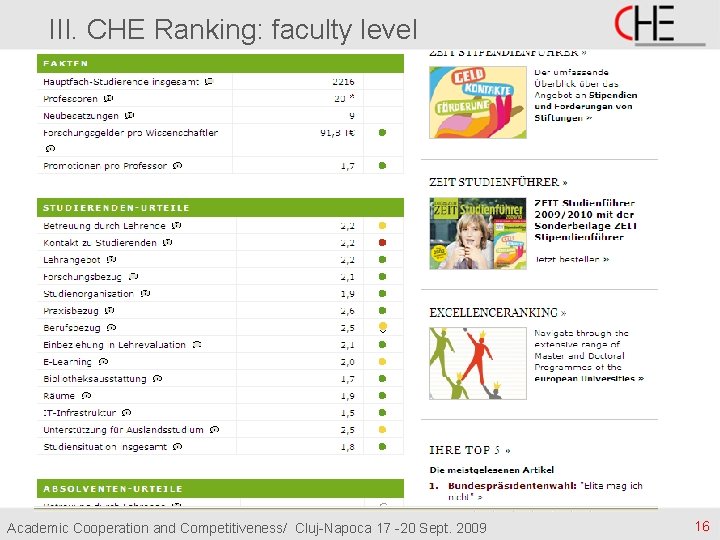
Task: Click value 1,5 in IT-Infrastruktur row
Action: point(348,413)
